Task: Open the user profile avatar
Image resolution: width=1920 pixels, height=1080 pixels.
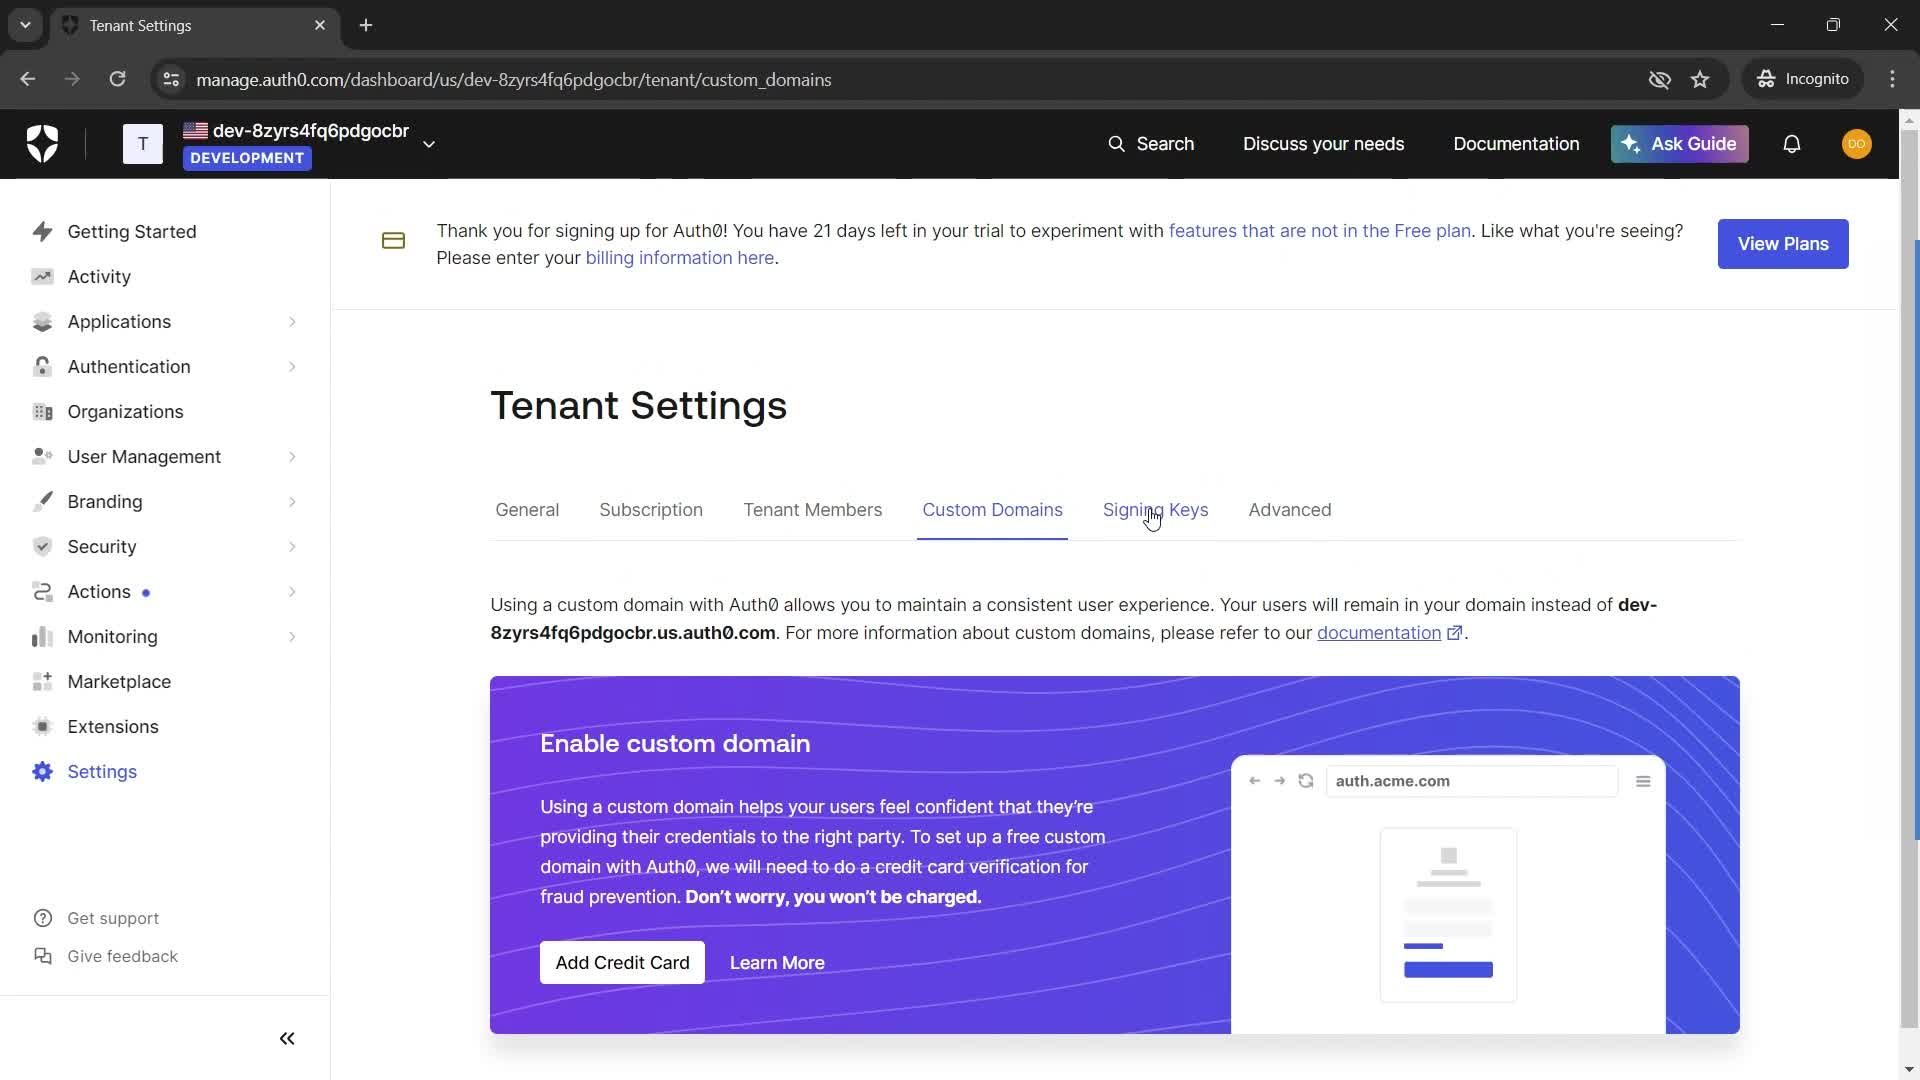Action: (1857, 144)
